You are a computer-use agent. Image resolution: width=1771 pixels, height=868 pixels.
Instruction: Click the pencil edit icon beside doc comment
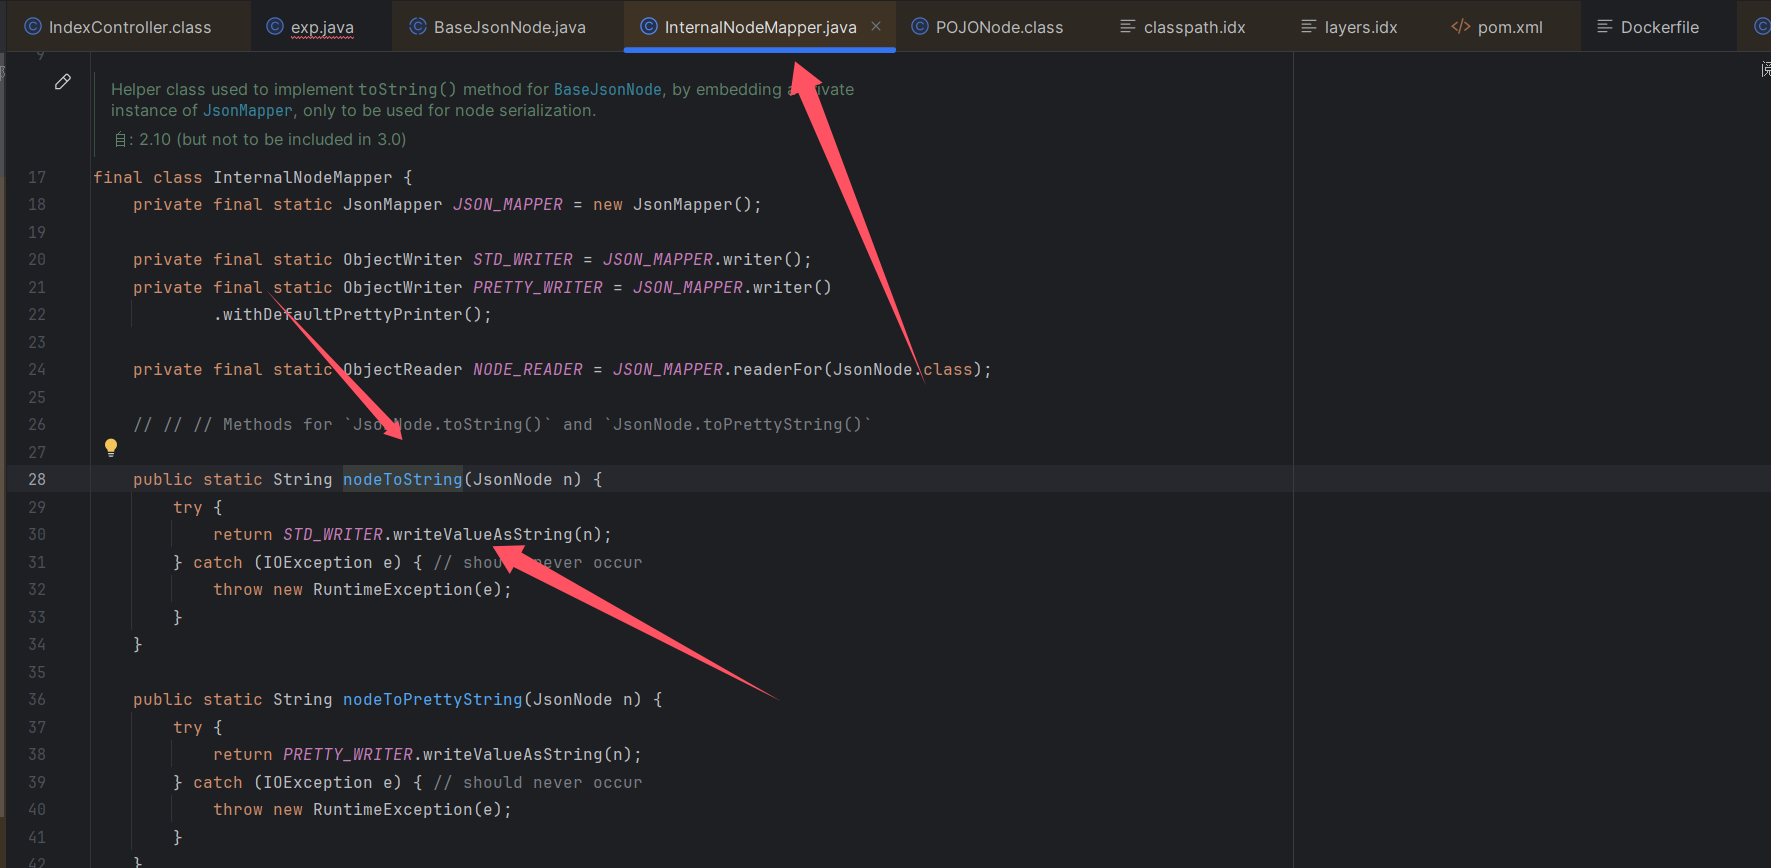(x=63, y=82)
